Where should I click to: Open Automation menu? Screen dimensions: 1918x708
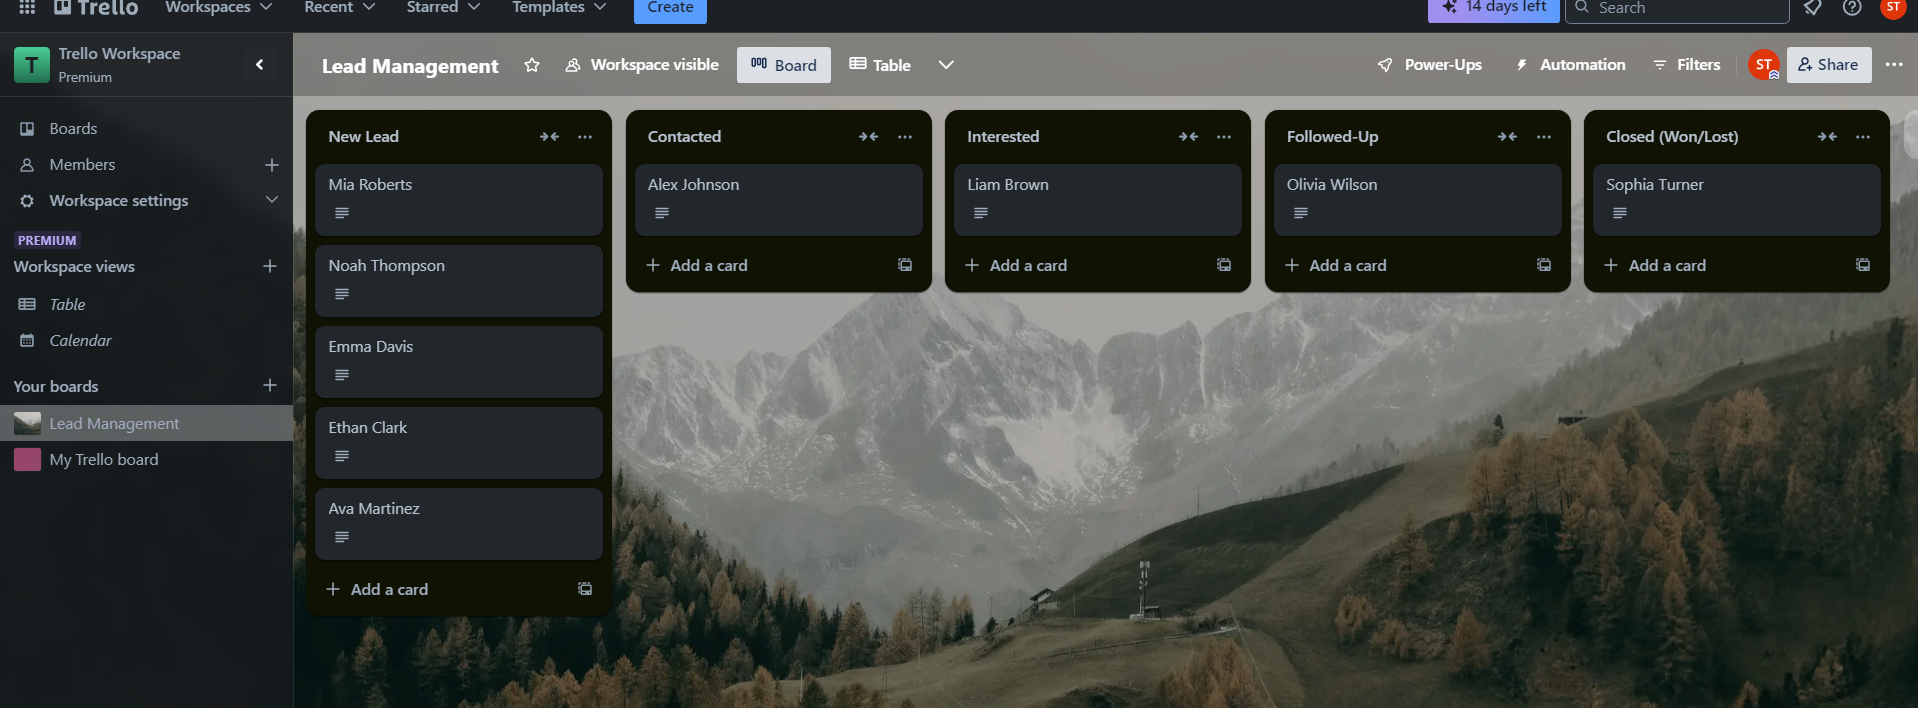pyautogui.click(x=1571, y=65)
